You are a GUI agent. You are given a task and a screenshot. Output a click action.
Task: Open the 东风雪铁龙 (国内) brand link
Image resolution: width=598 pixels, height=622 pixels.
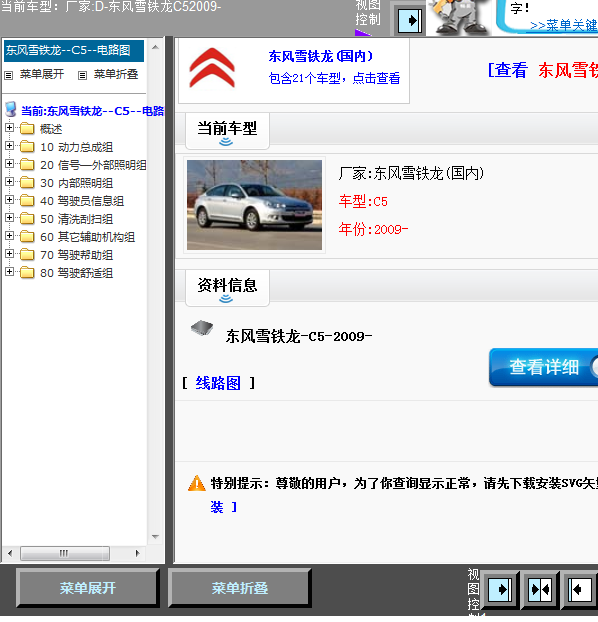[x=321, y=56]
